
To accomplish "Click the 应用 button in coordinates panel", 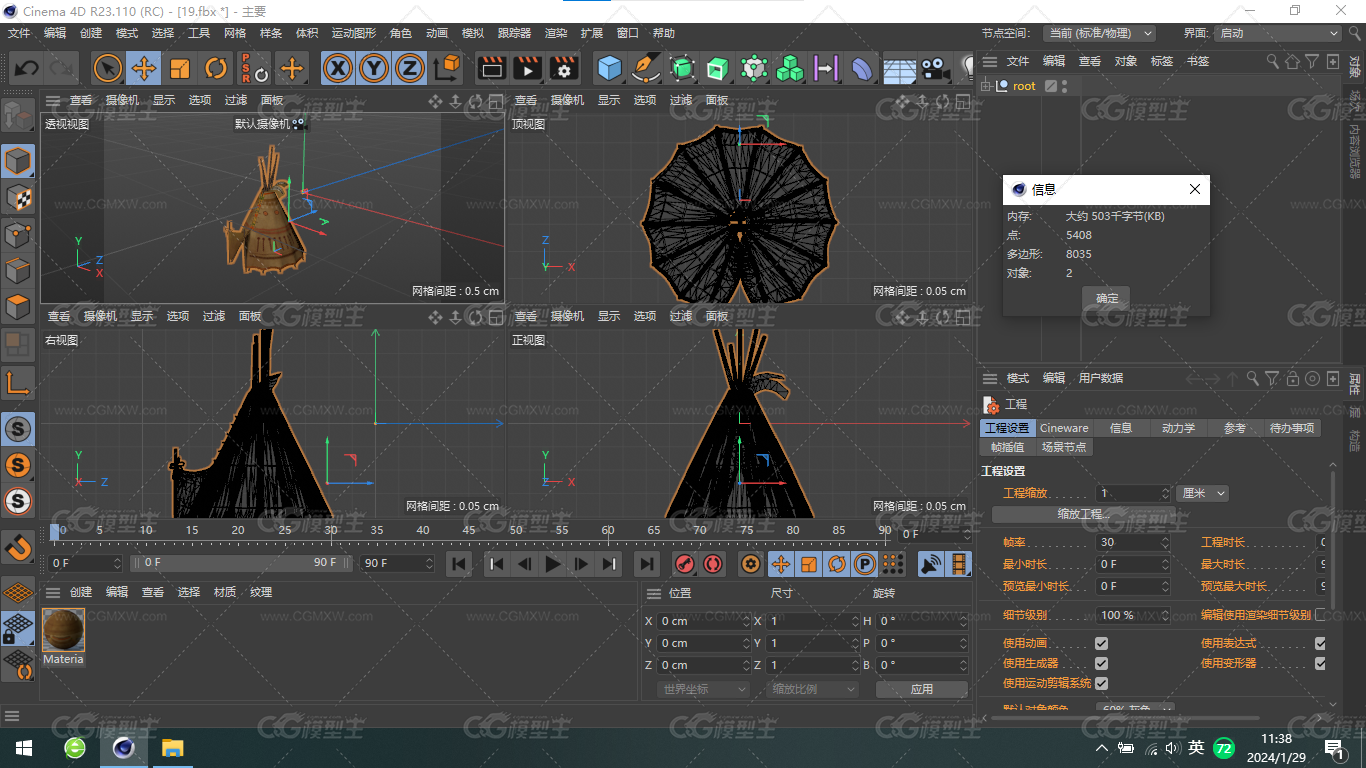I will (921, 689).
